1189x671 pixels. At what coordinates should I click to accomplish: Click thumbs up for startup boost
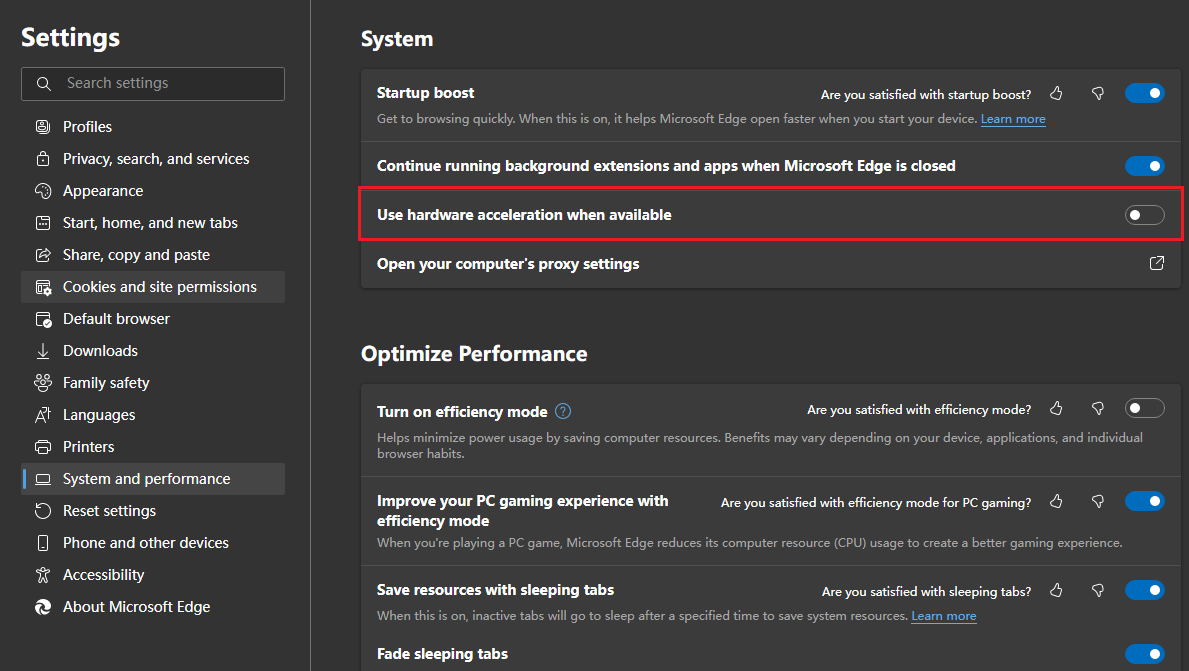tap(1057, 94)
